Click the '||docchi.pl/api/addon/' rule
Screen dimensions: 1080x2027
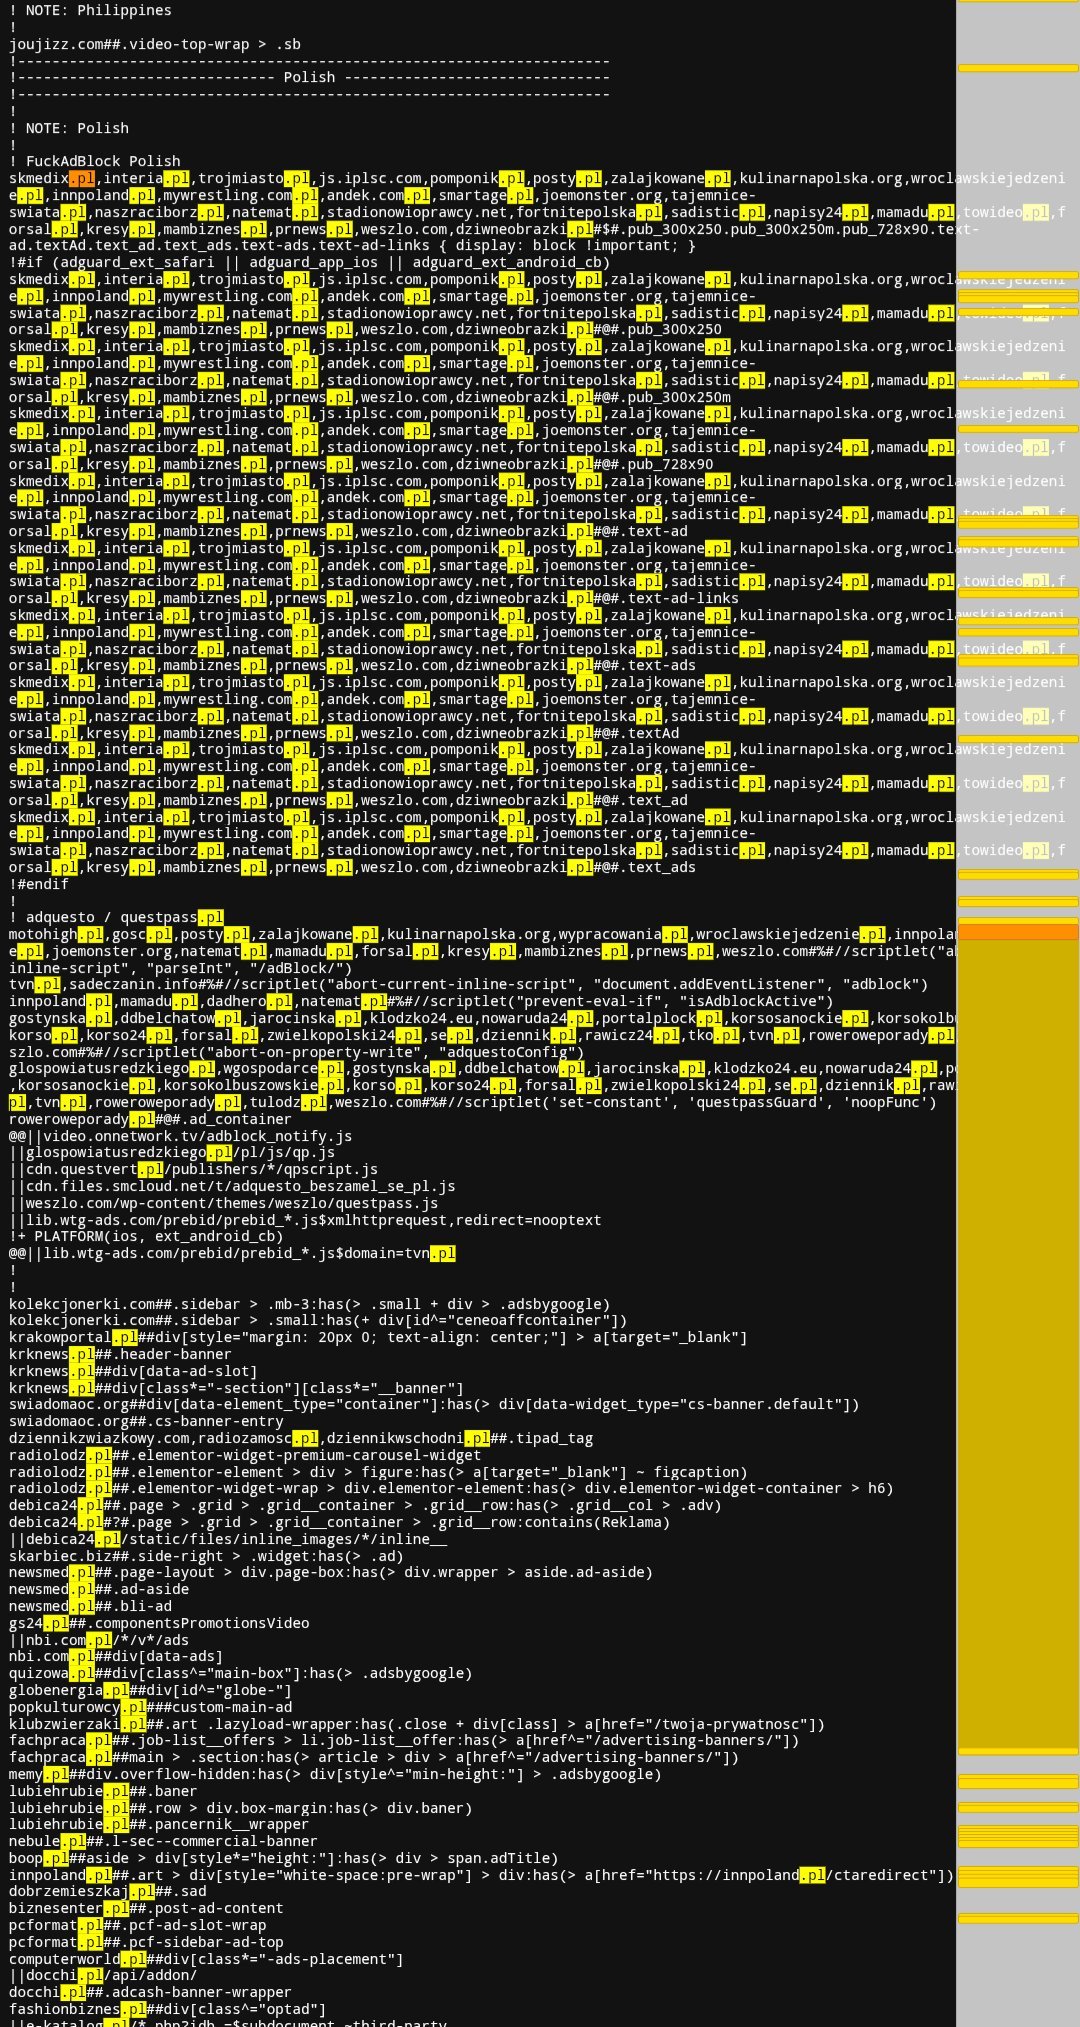tap(103, 1975)
